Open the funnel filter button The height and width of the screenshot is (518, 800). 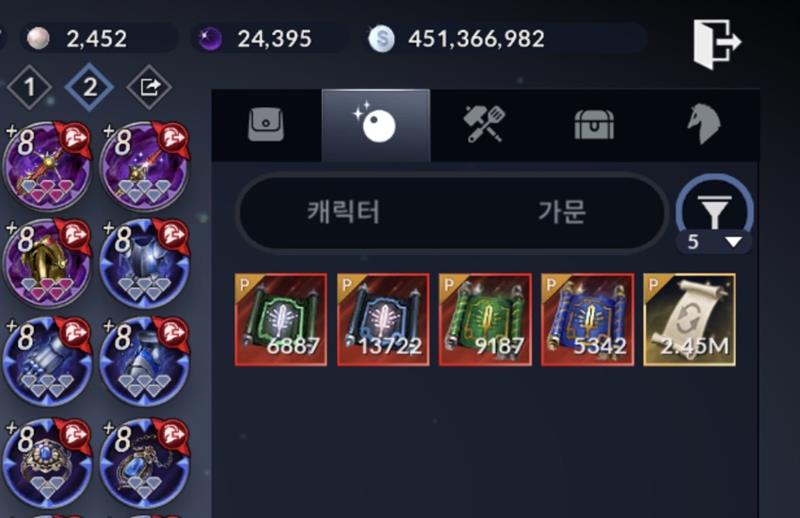point(714,210)
